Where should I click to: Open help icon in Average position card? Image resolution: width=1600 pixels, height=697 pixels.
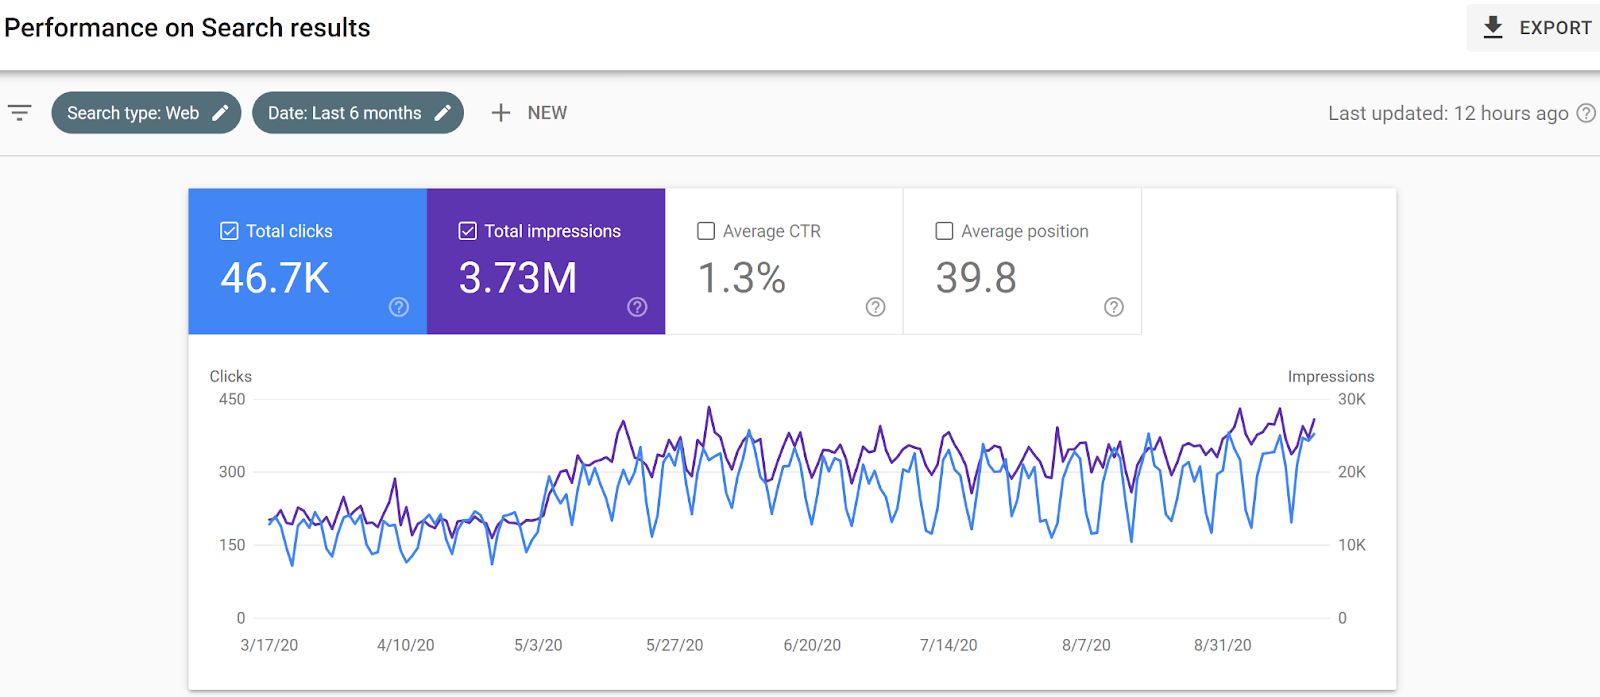pyautogui.click(x=1114, y=307)
